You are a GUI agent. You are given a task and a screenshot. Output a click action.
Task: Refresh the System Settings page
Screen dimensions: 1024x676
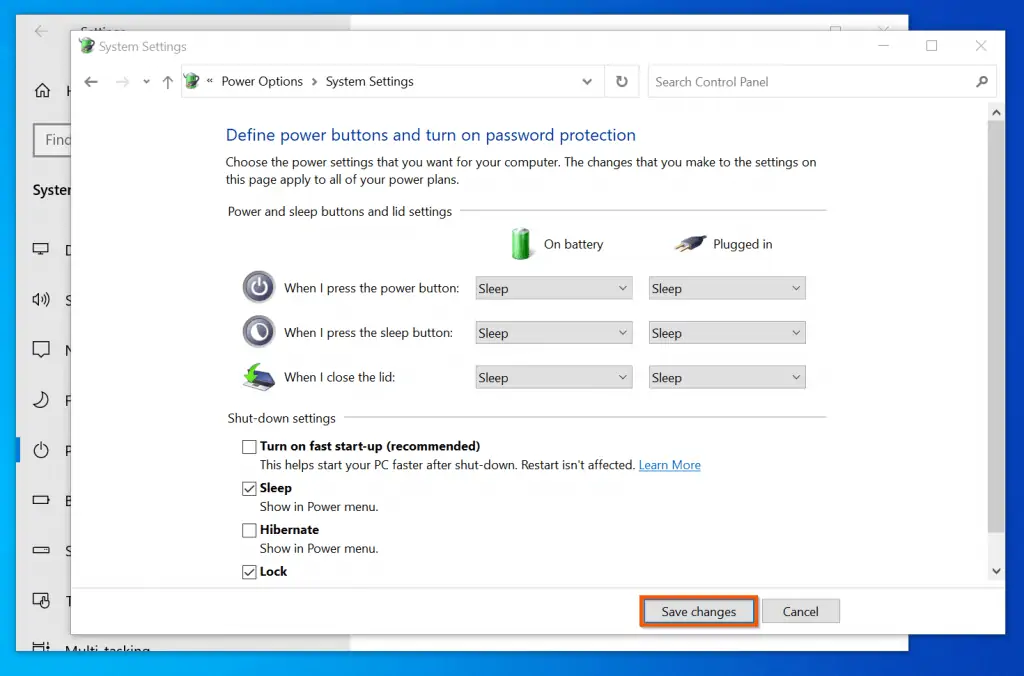tap(622, 82)
